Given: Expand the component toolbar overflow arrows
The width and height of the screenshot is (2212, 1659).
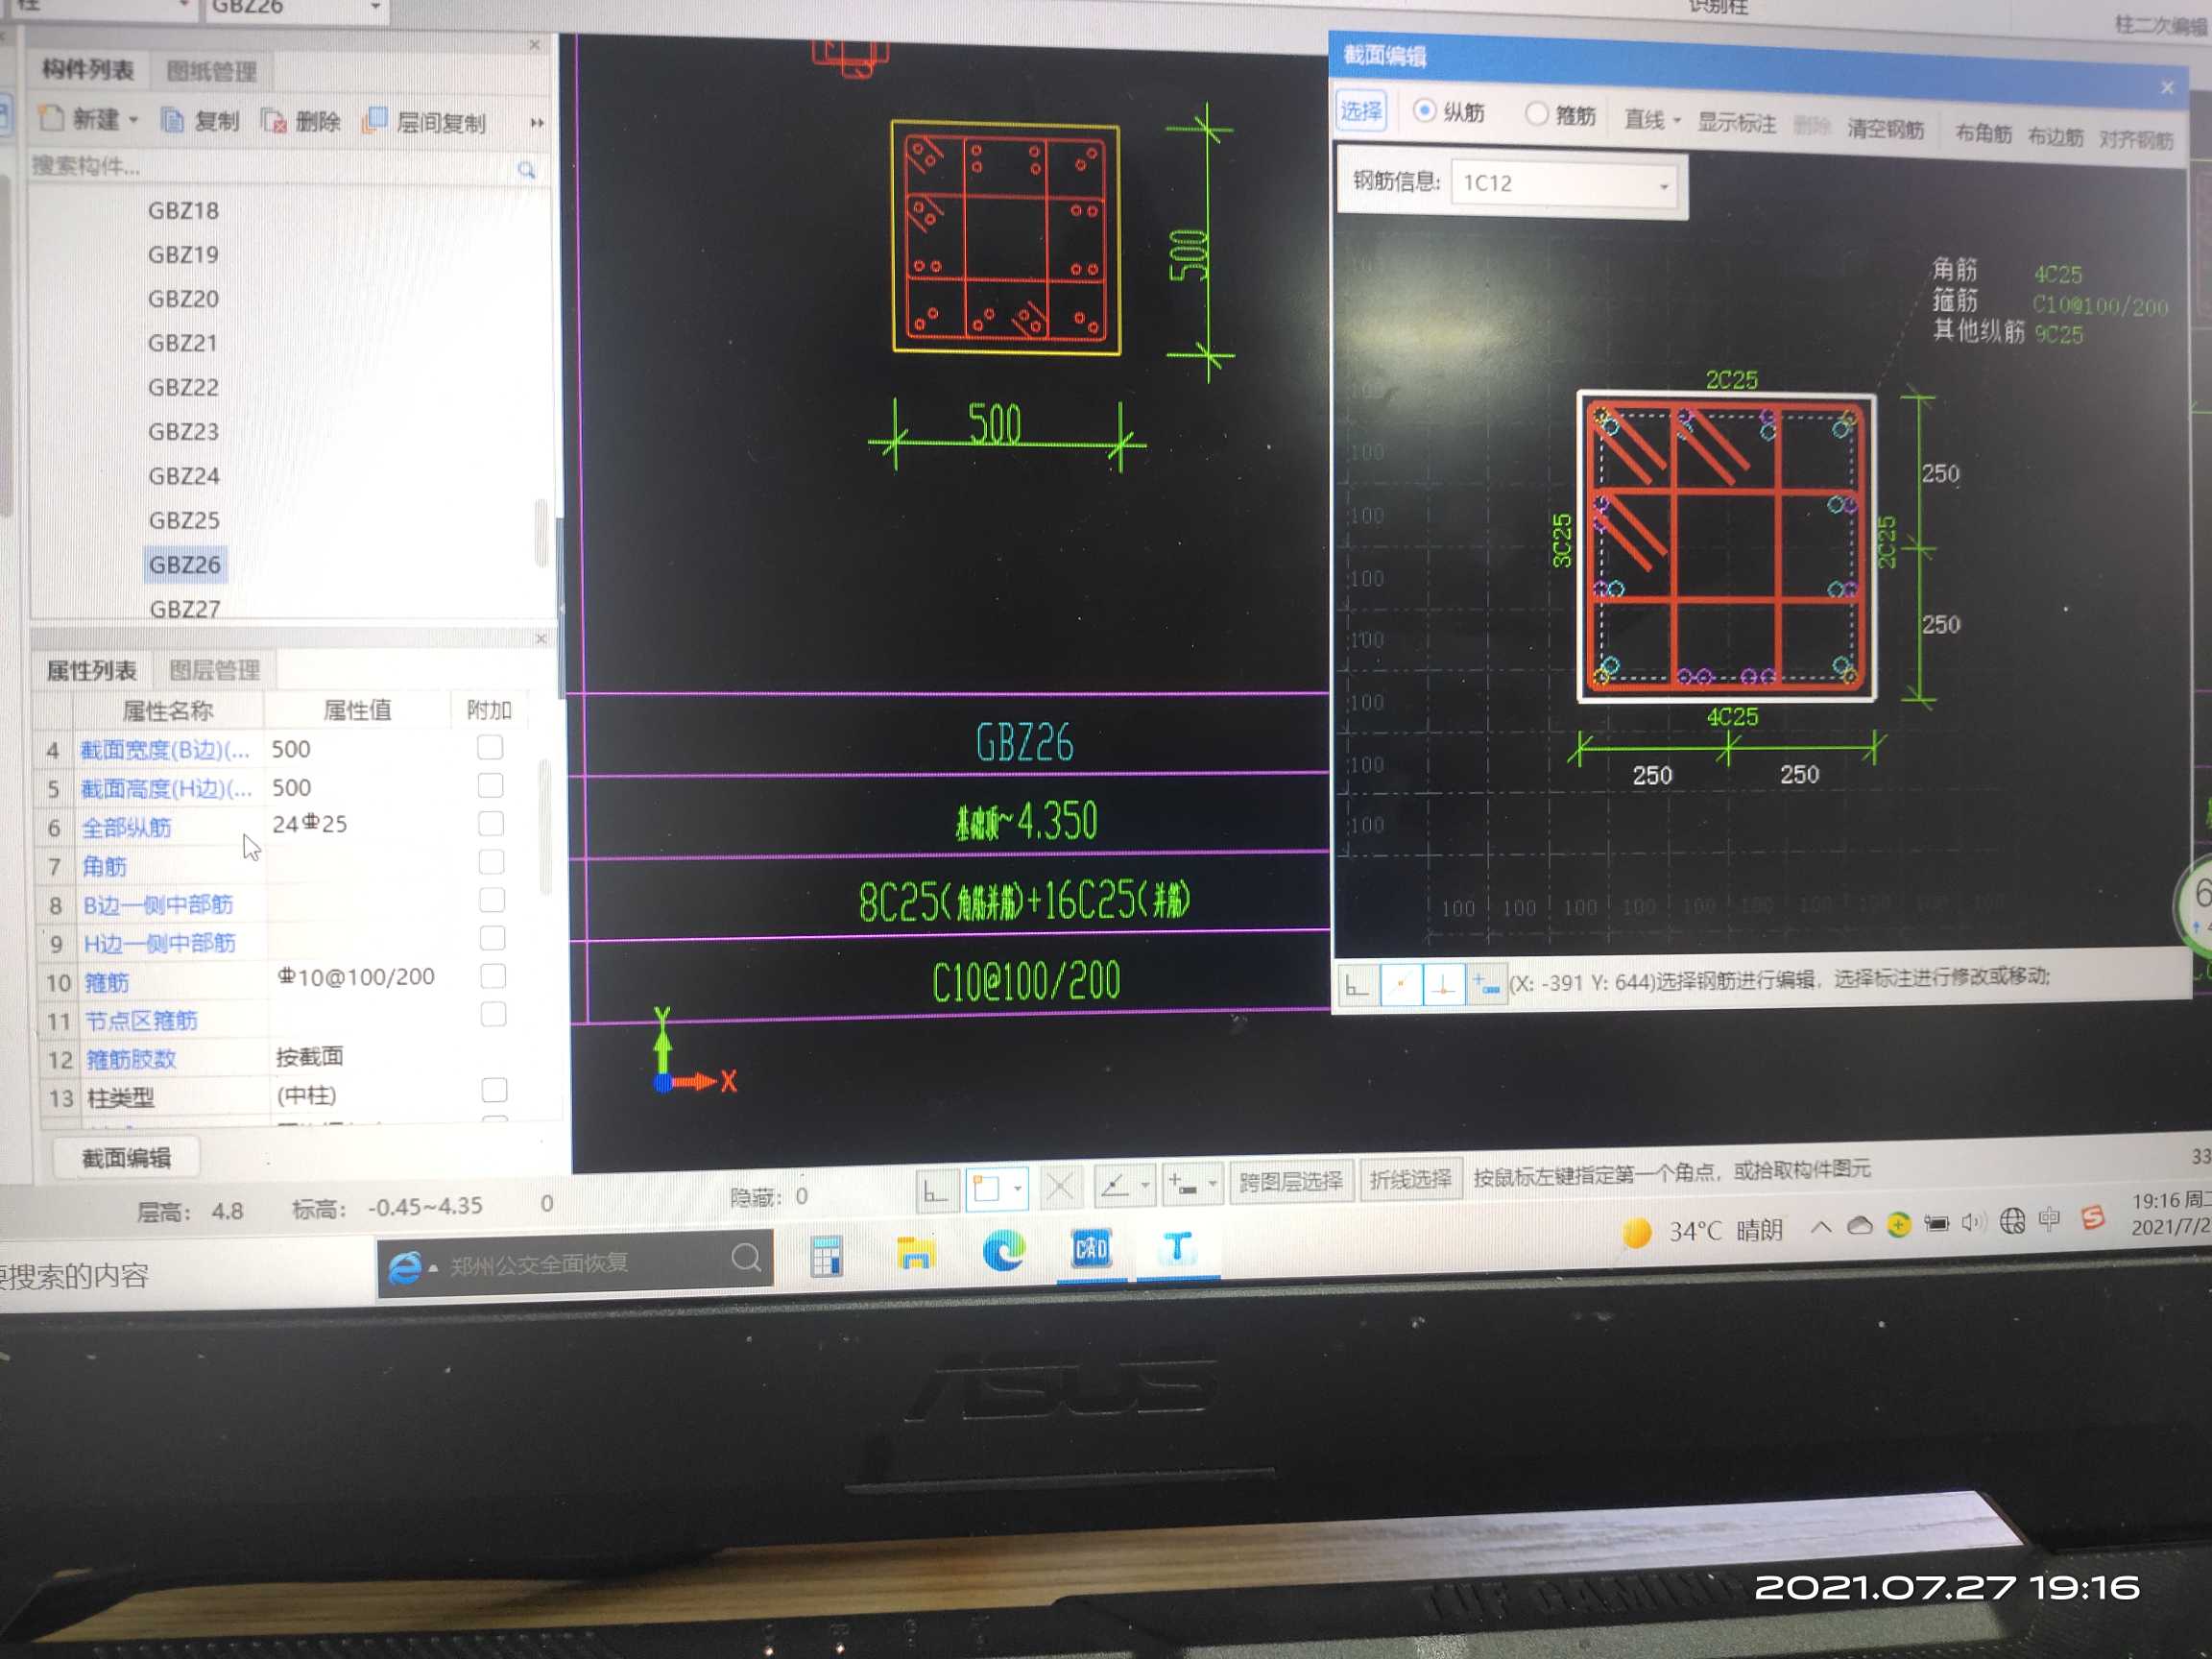Looking at the screenshot, I should pyautogui.click(x=537, y=123).
